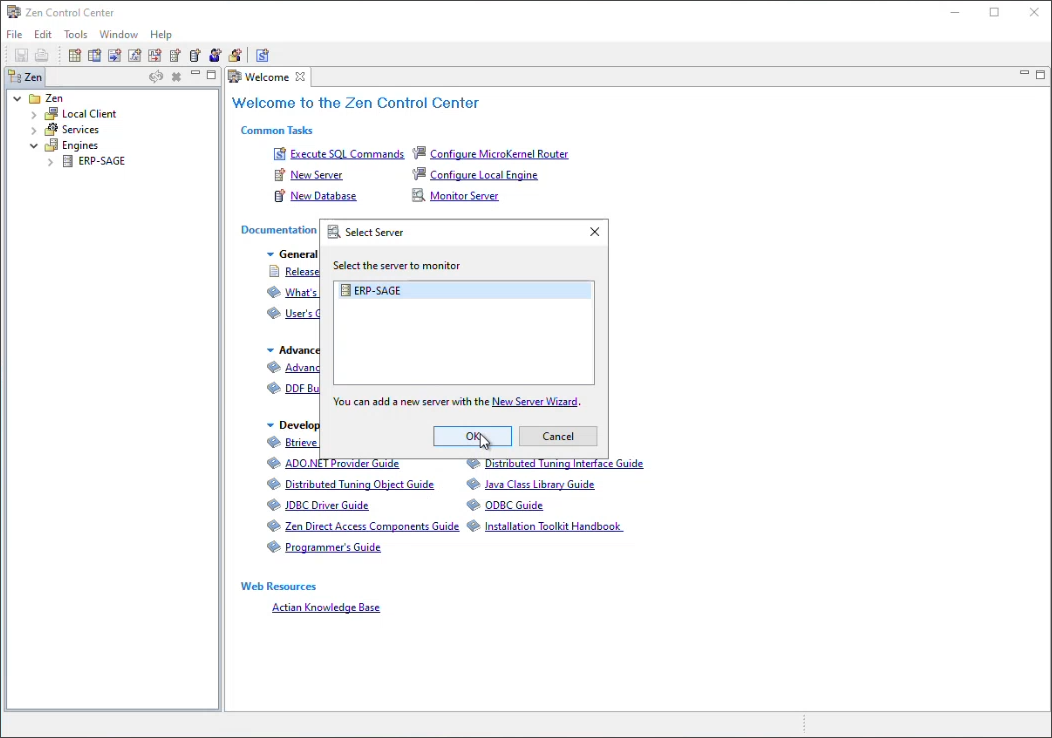The height and width of the screenshot is (738, 1052).
Task: Select ERP-SAGE in the server list
Action: [x=464, y=291]
